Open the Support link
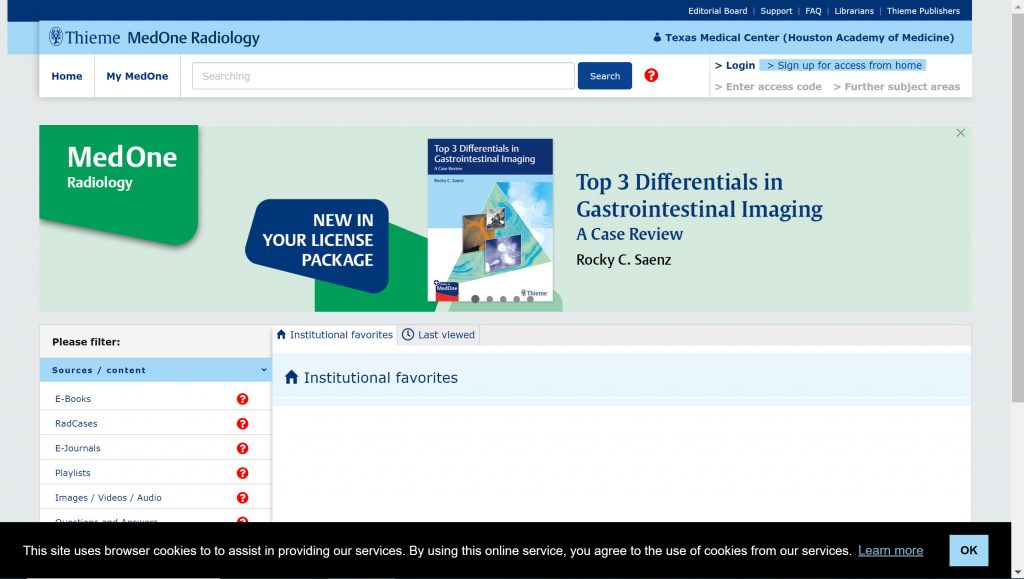Image resolution: width=1024 pixels, height=579 pixels. [x=776, y=11]
